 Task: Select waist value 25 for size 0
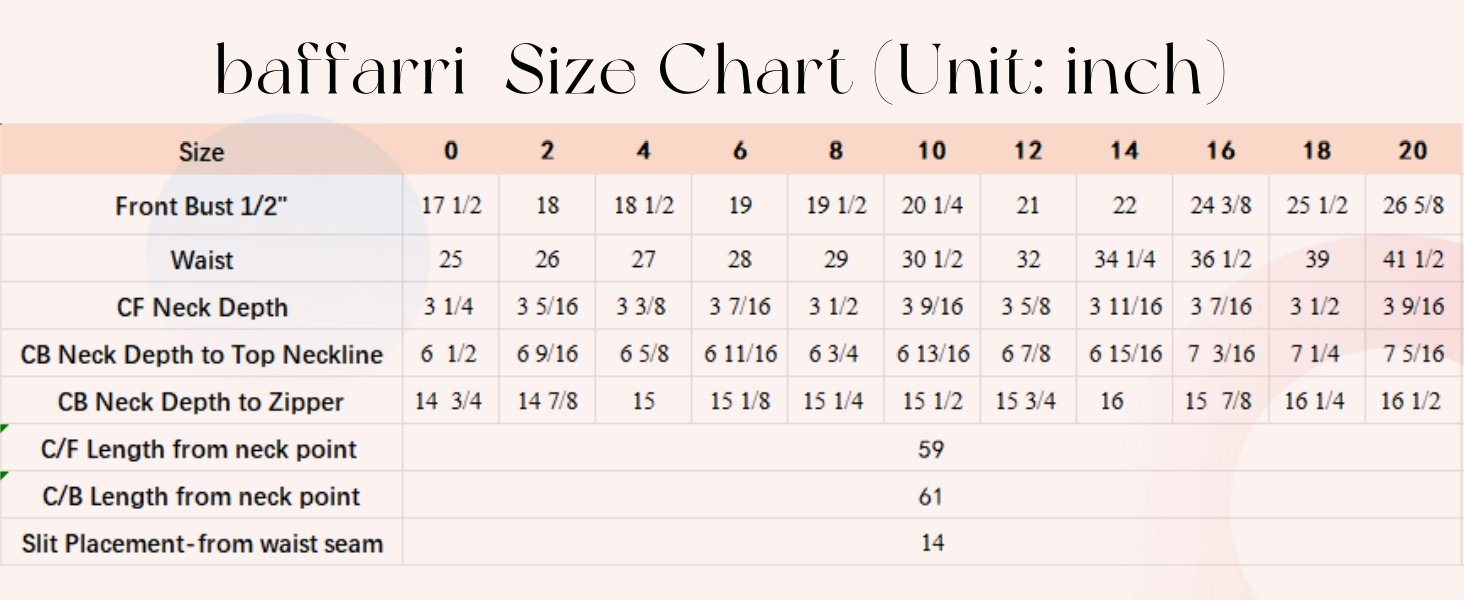pyautogui.click(x=451, y=260)
